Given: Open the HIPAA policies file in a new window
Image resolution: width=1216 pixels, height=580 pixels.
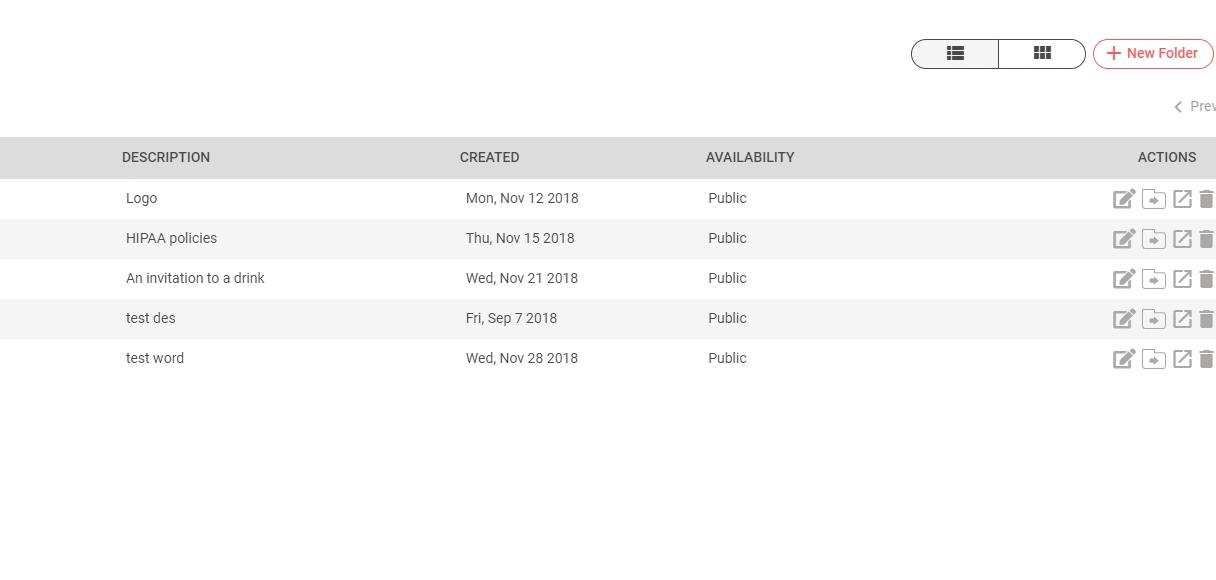Looking at the screenshot, I should [1182, 239].
